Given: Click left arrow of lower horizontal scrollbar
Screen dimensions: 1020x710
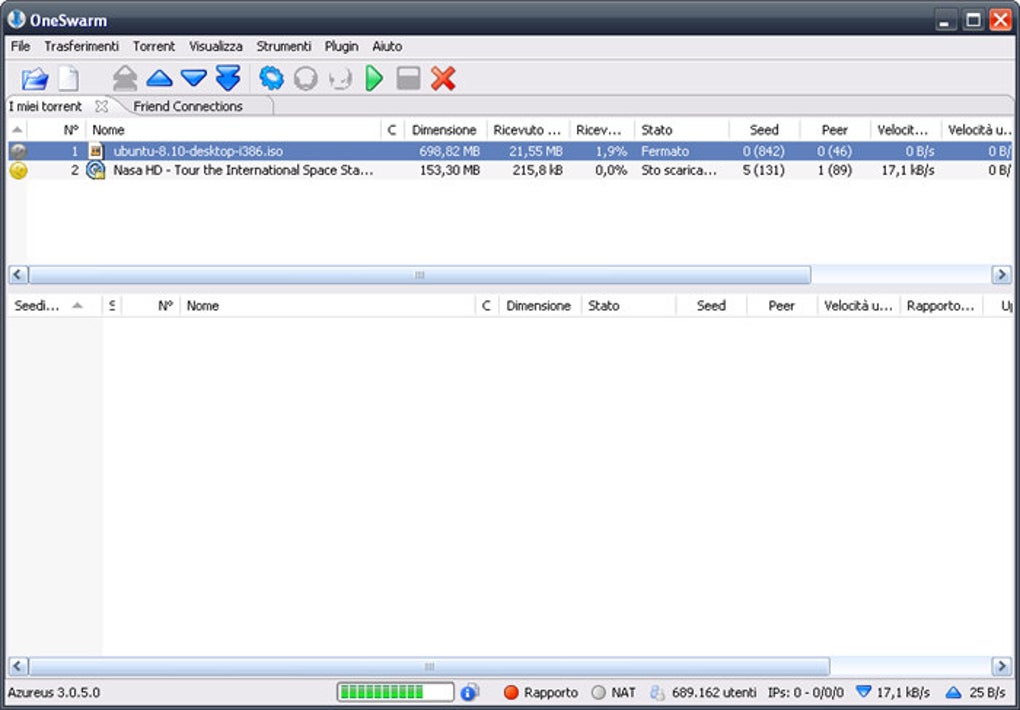Looking at the screenshot, I should point(18,666).
